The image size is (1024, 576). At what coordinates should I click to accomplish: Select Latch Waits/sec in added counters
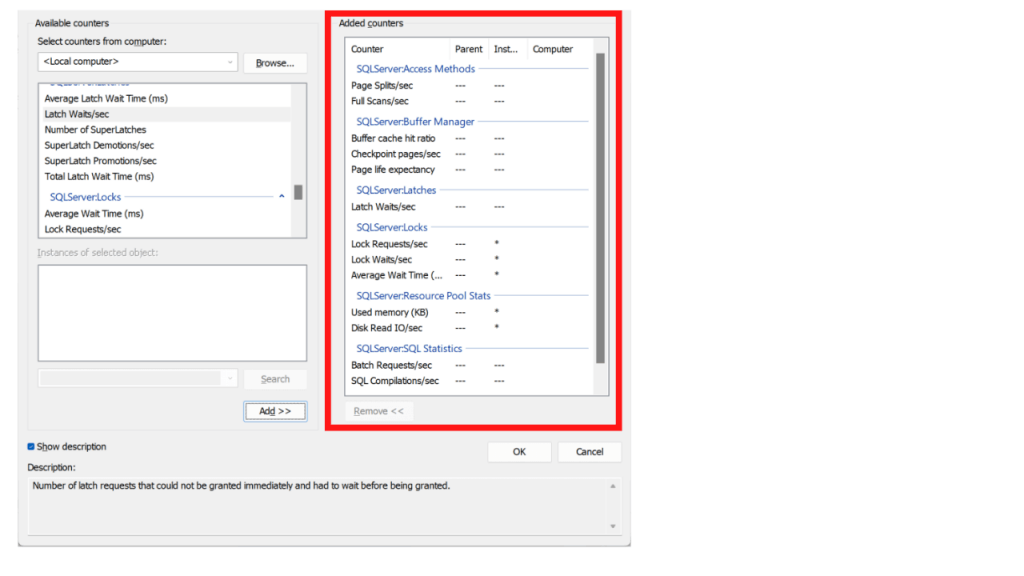point(383,207)
